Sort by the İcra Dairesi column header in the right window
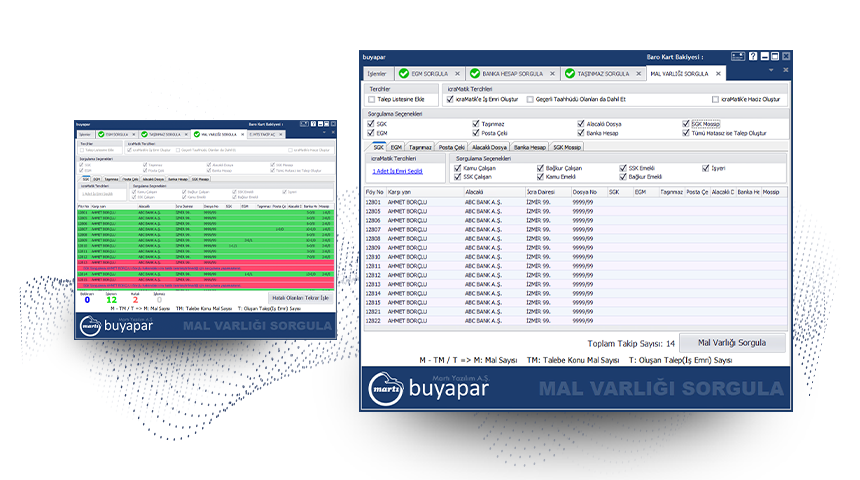This screenshot has height=480, width=860. point(547,192)
